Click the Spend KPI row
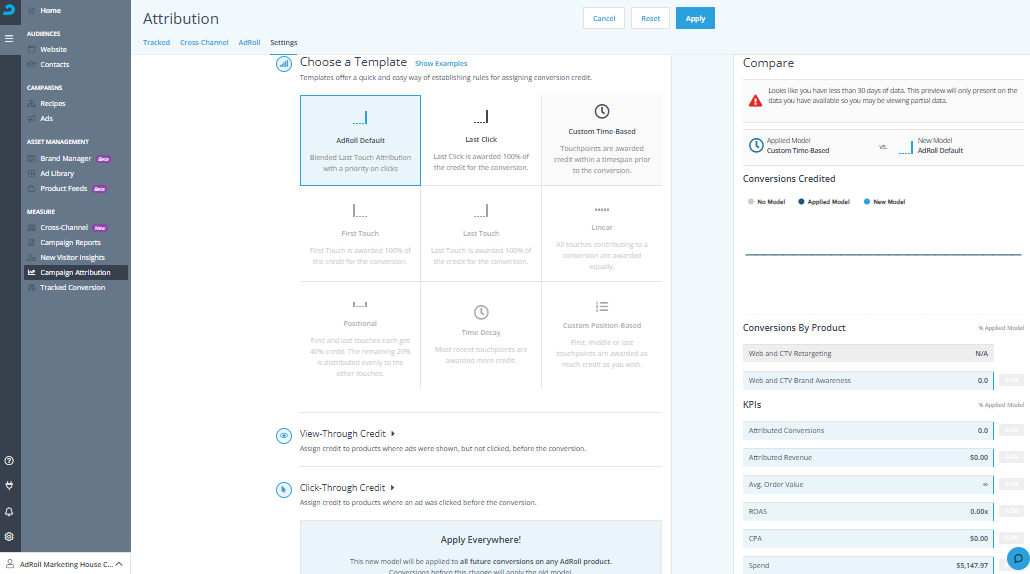The width and height of the screenshot is (1030, 574). 868,565
